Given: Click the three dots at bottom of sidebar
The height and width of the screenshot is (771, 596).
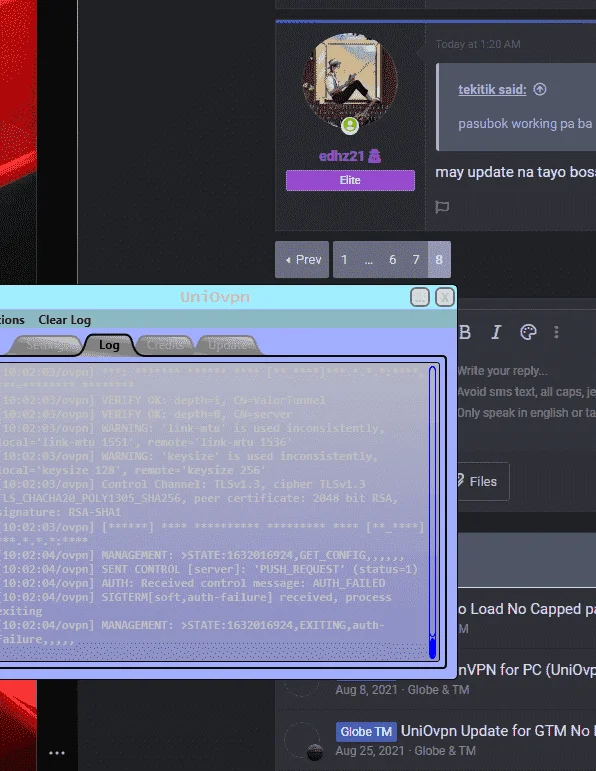Looking at the screenshot, I should pyautogui.click(x=57, y=753).
